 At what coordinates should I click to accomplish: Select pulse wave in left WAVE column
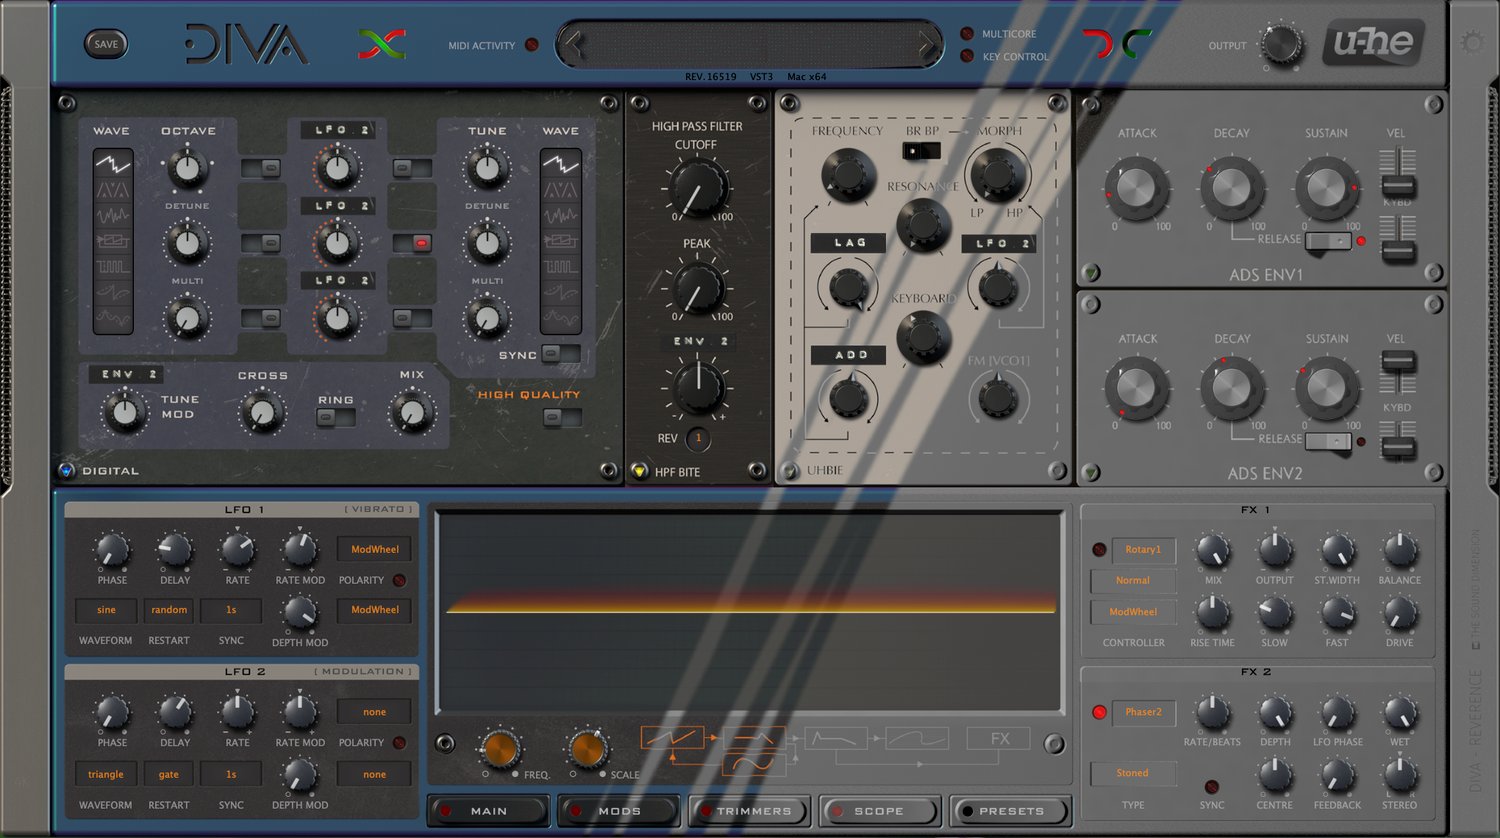[112, 268]
